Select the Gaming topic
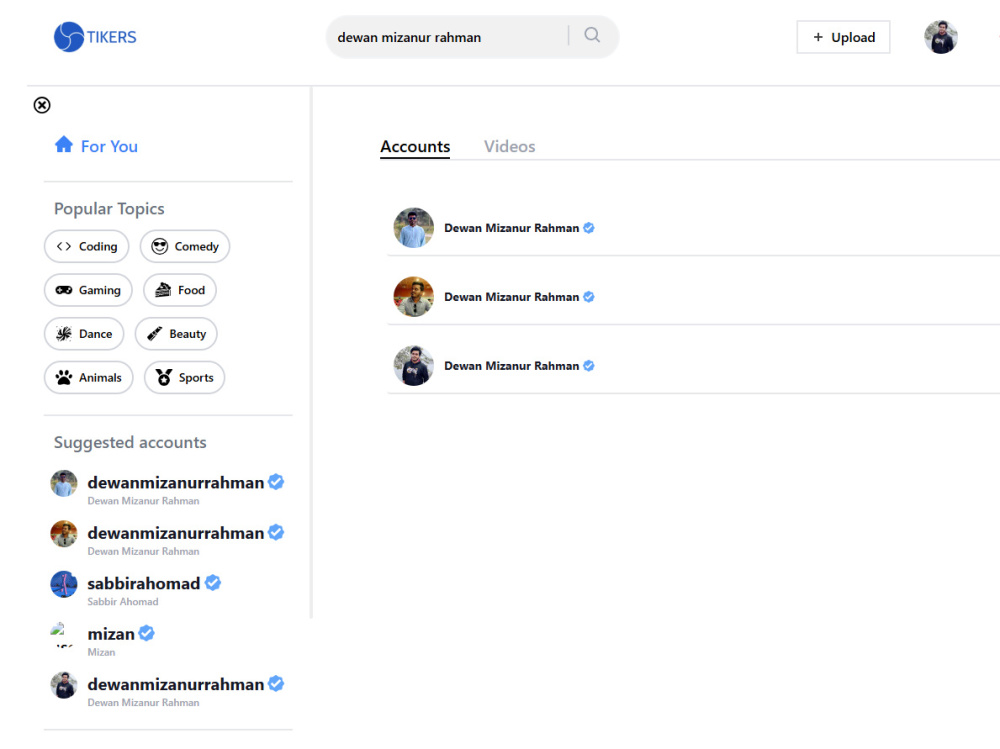The width and height of the screenshot is (1000, 749). point(88,290)
